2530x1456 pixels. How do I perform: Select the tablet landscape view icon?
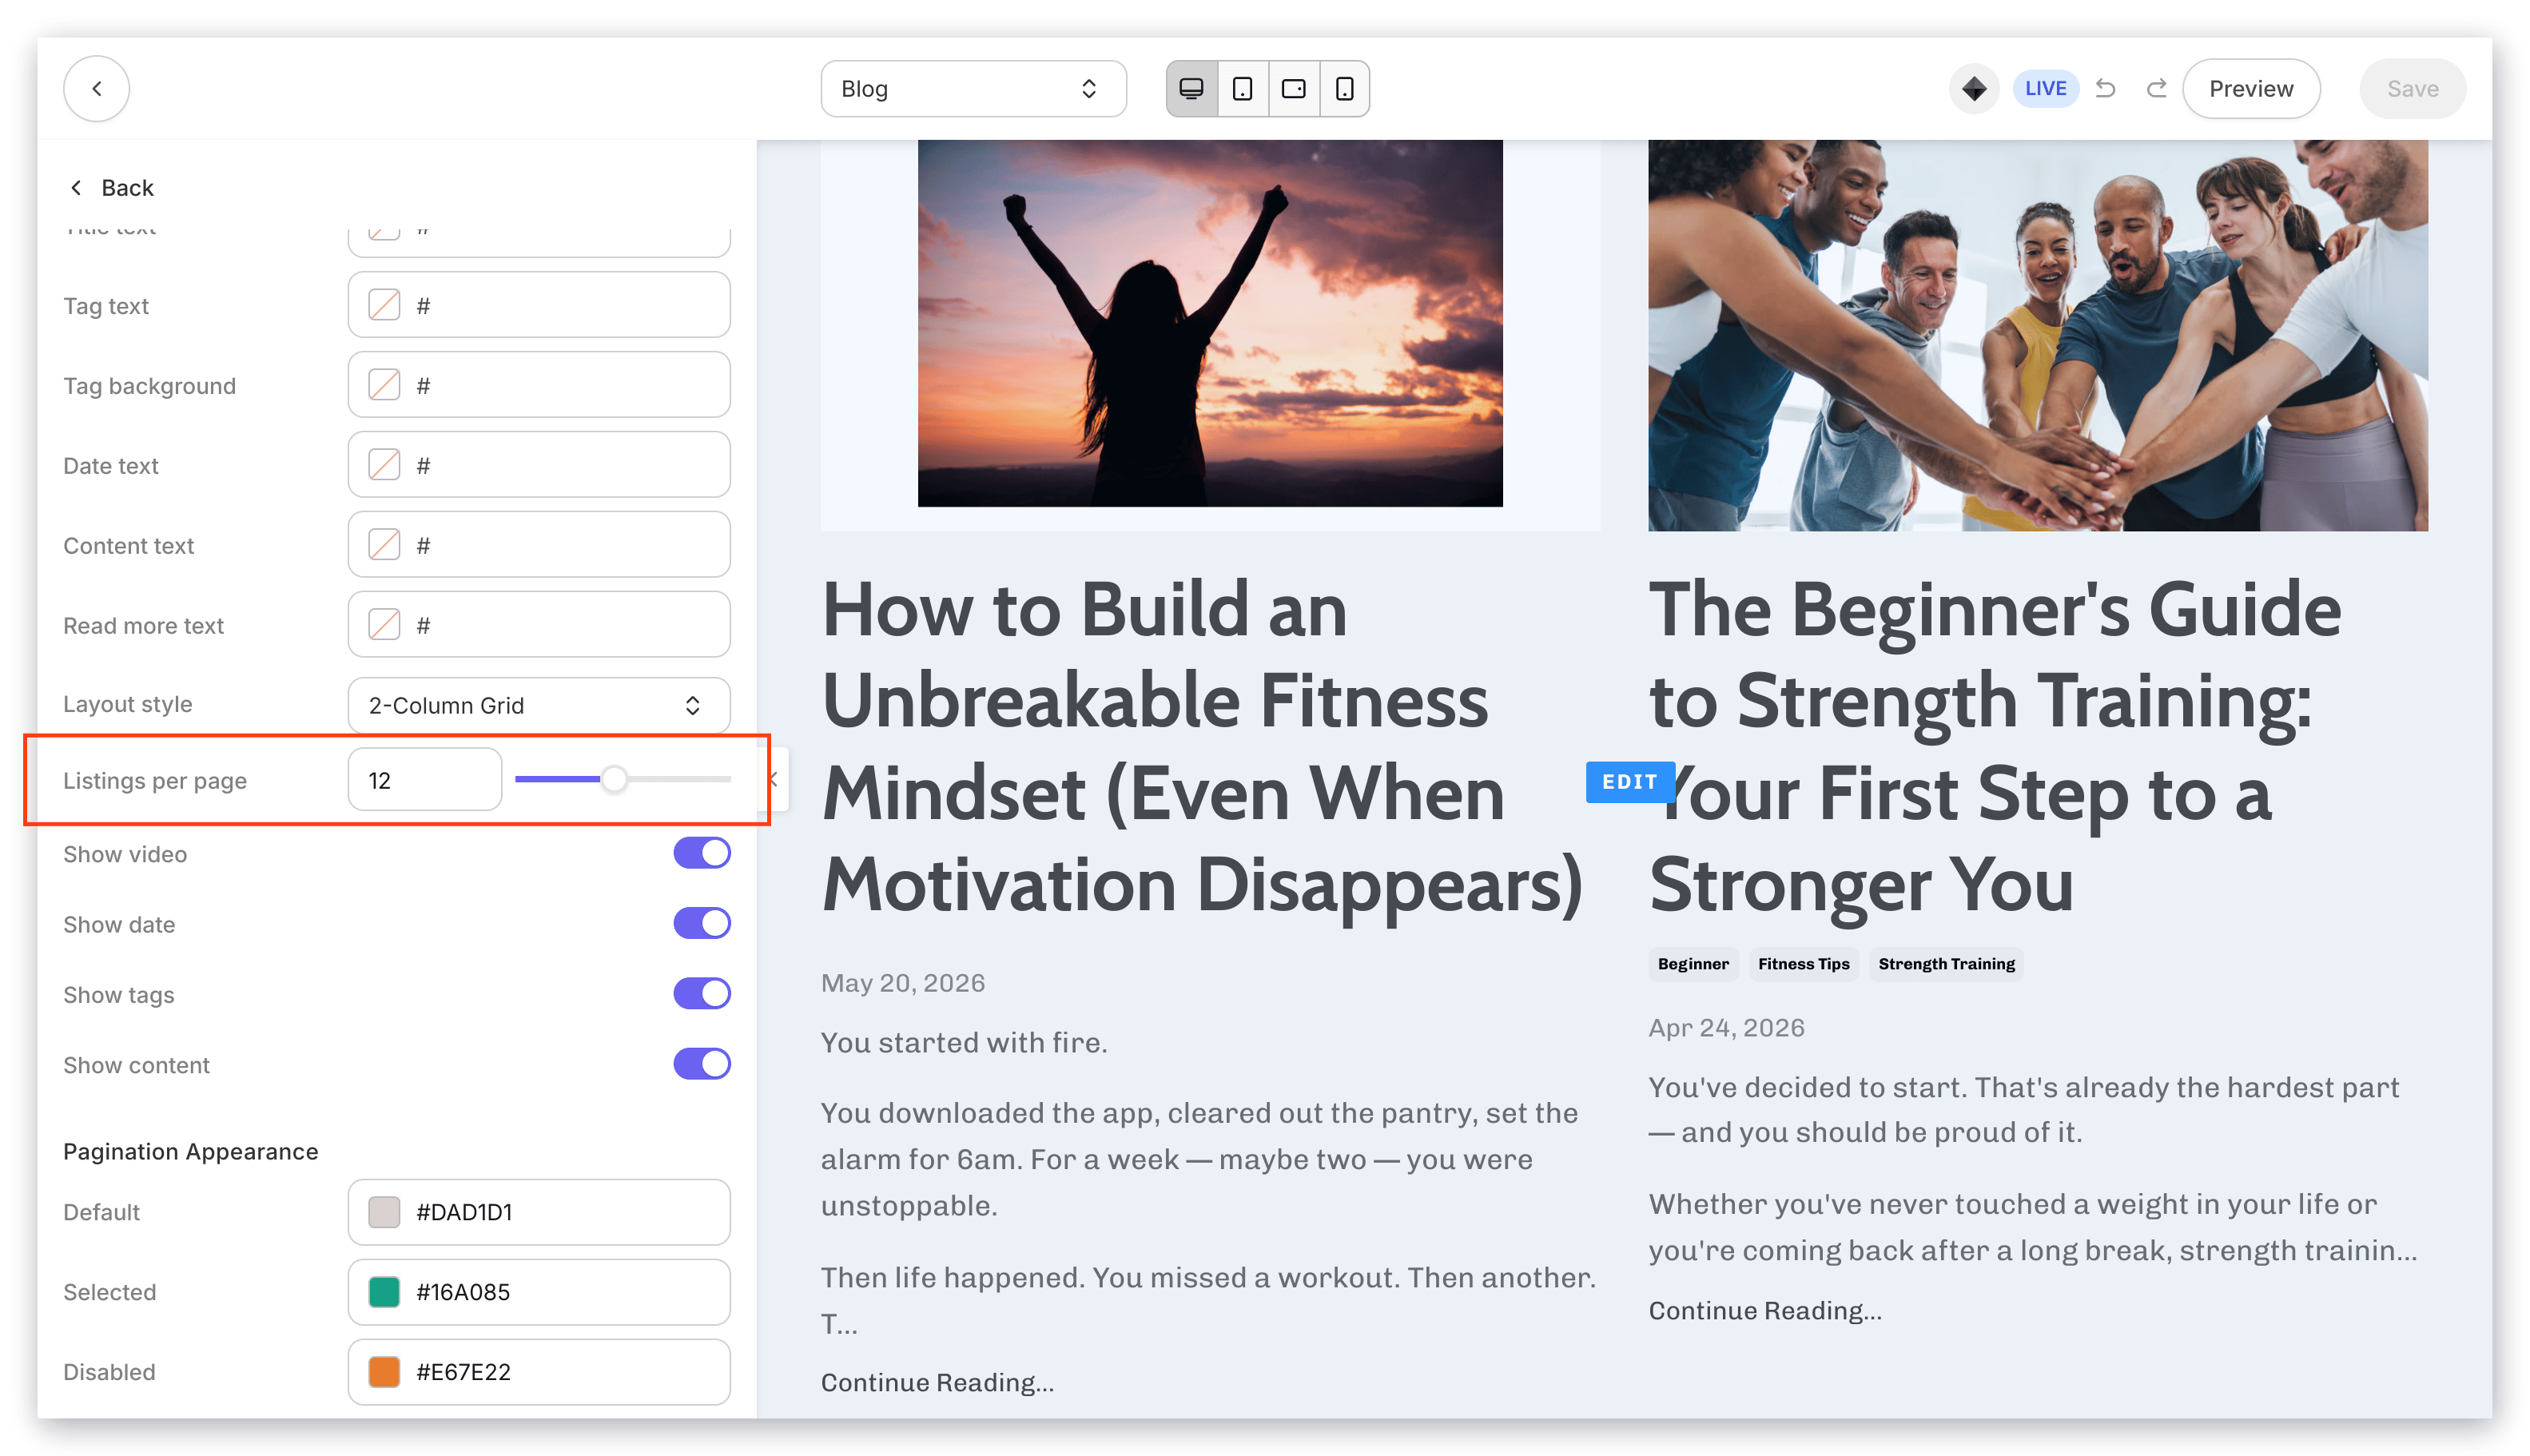click(x=1293, y=88)
